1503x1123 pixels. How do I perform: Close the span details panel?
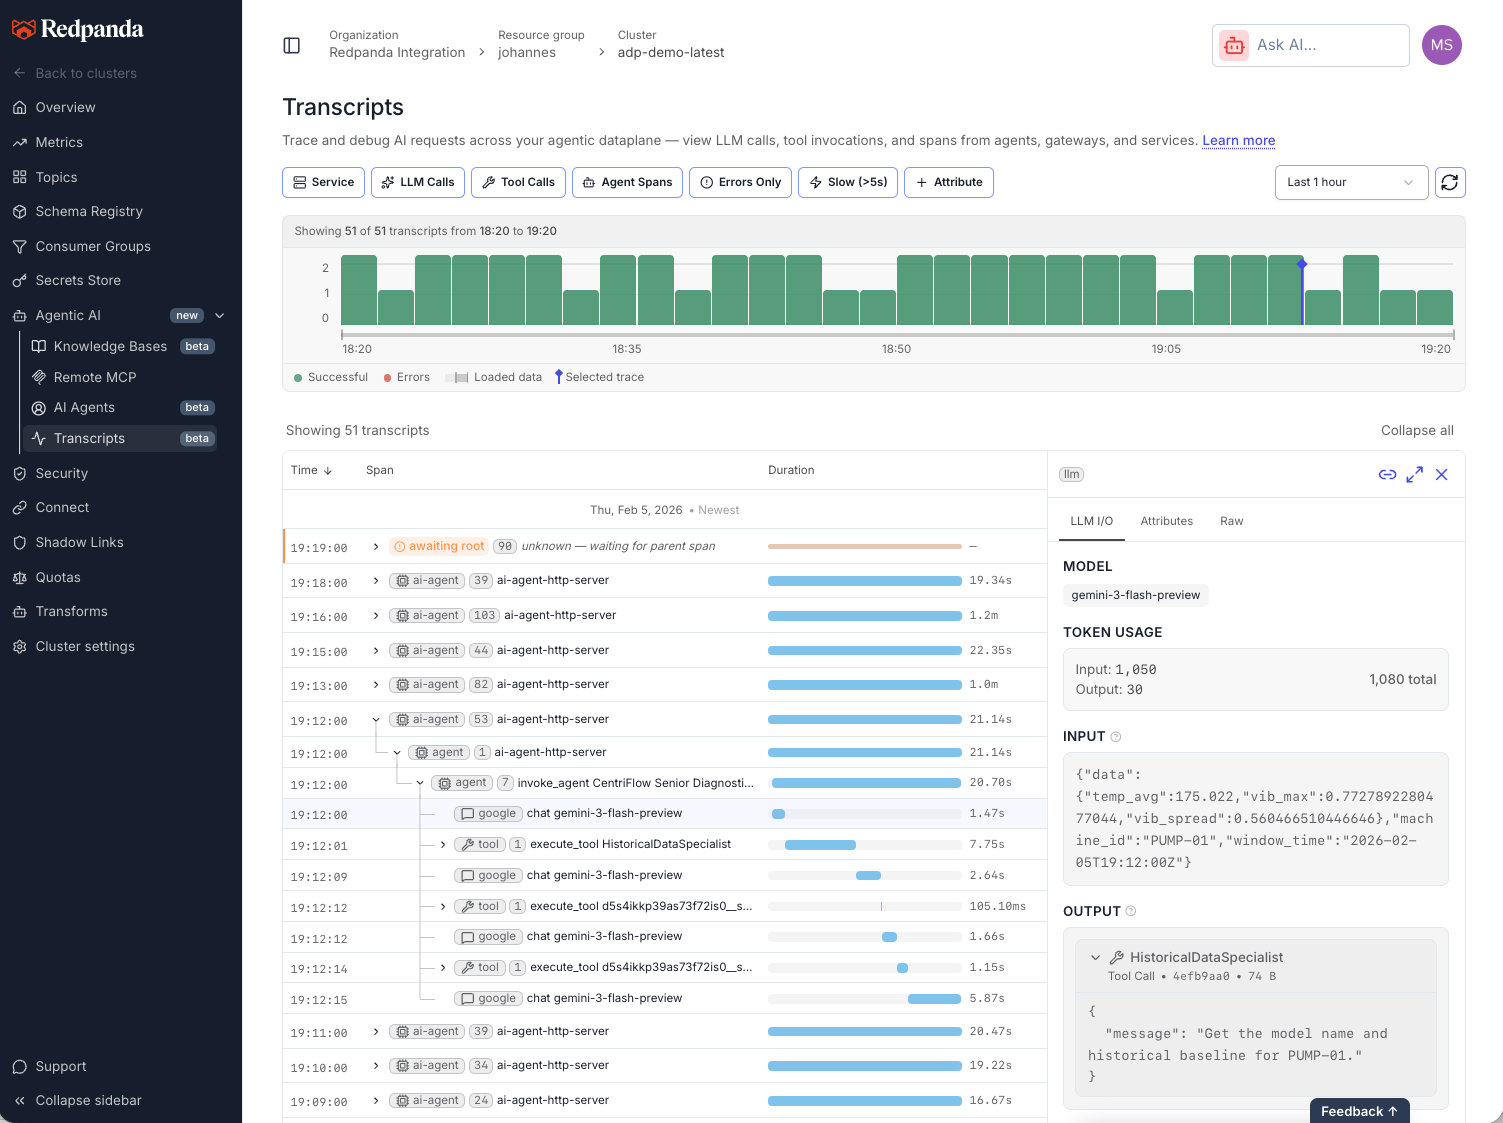1441,475
